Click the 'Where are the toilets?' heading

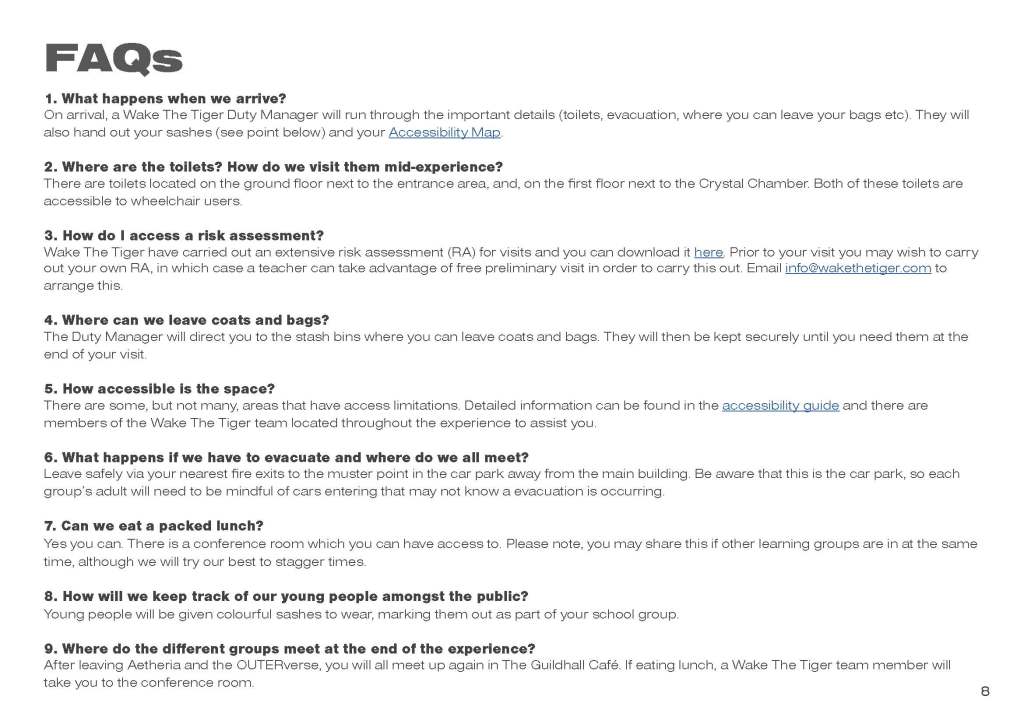coord(273,167)
